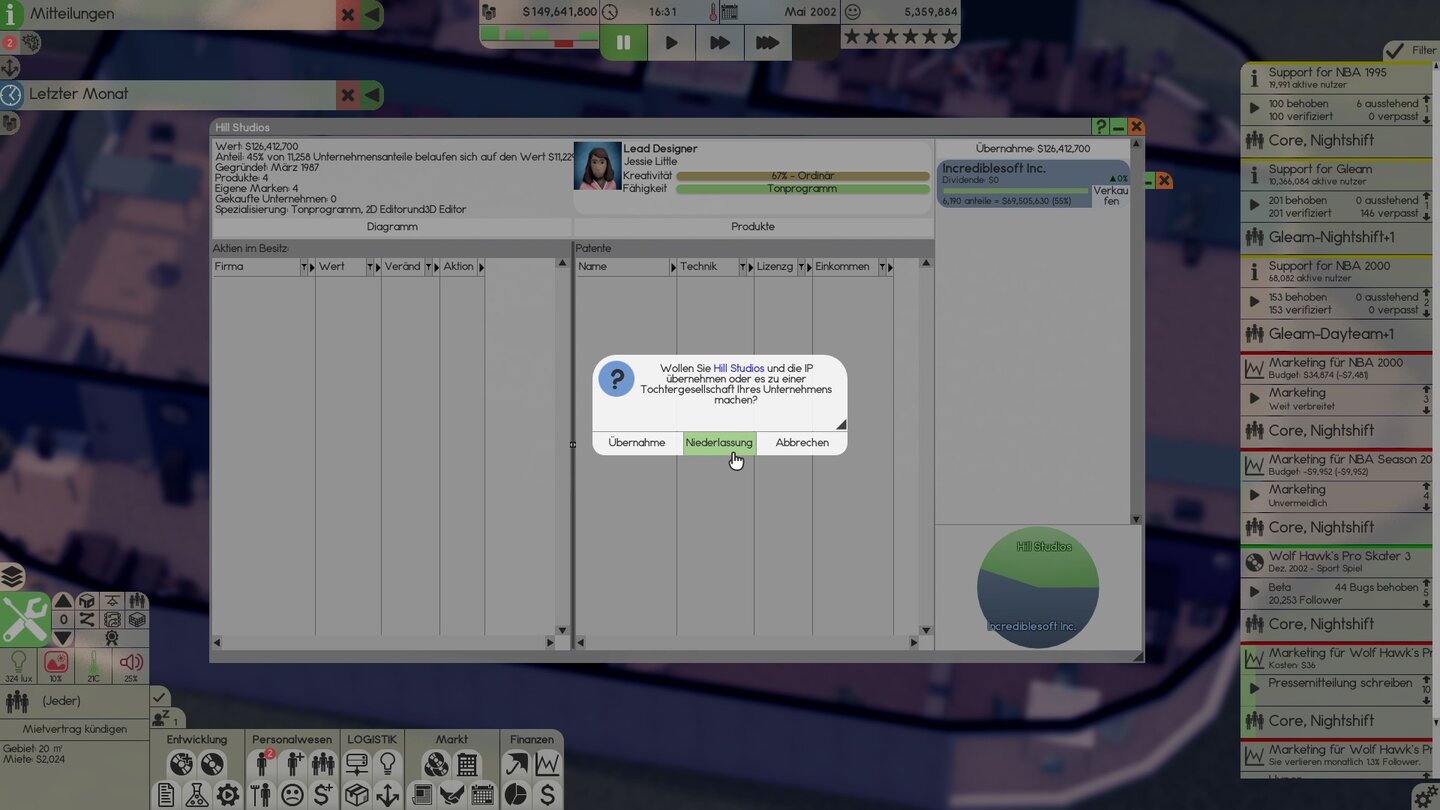Show the speaker noise overlay
Screen dimensions: 1440x810
point(131,665)
